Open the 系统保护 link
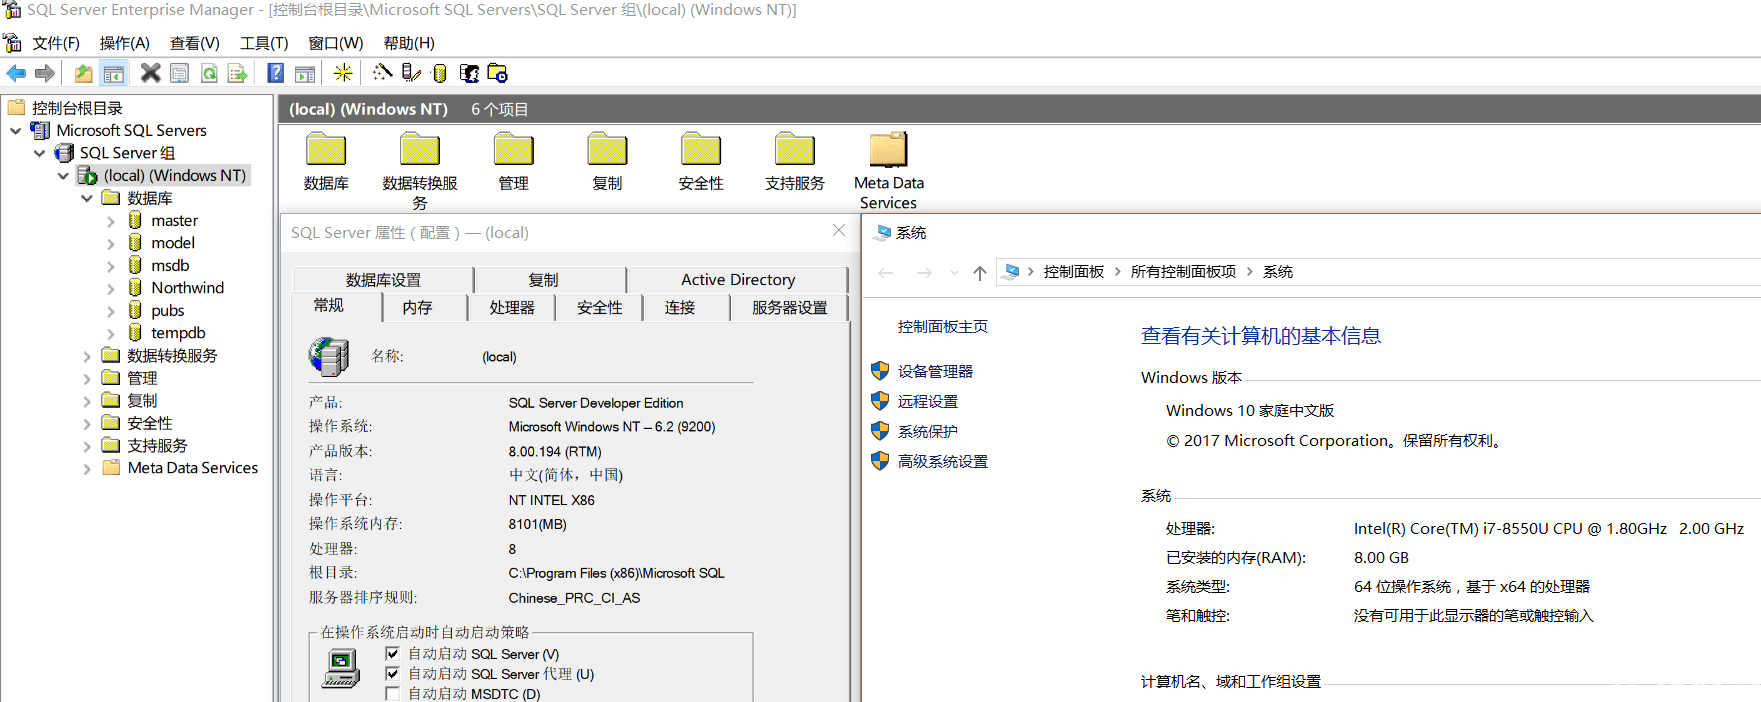Viewport: 1761px width, 702px height. [x=928, y=431]
